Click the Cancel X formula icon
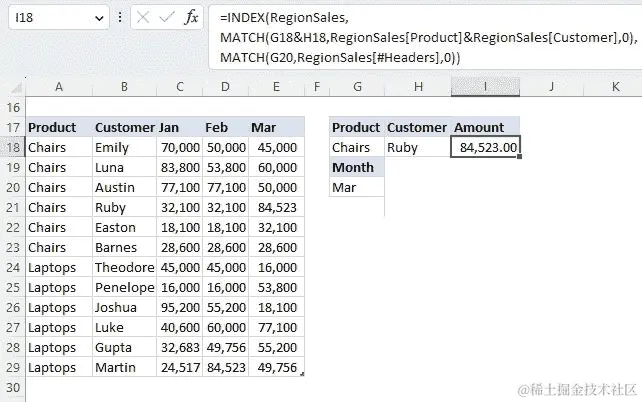Screen dimensions: 642x402 [x=143, y=18]
